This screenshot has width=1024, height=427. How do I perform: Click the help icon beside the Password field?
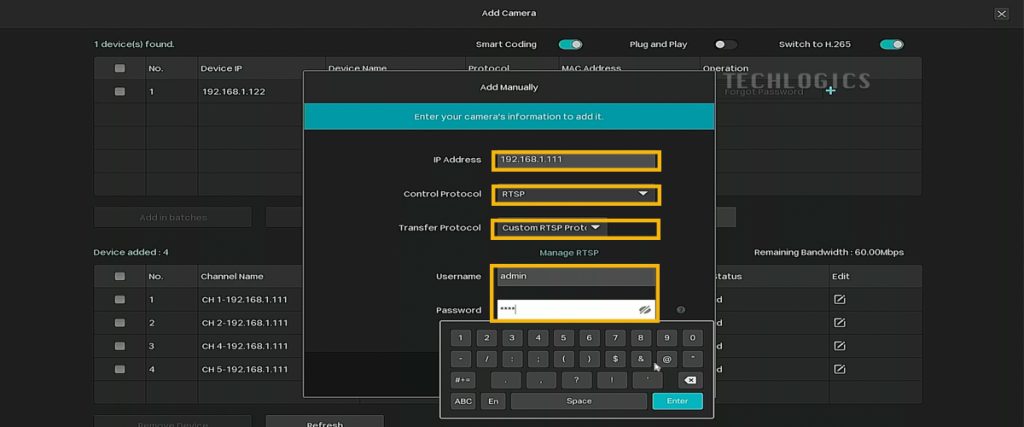680,310
